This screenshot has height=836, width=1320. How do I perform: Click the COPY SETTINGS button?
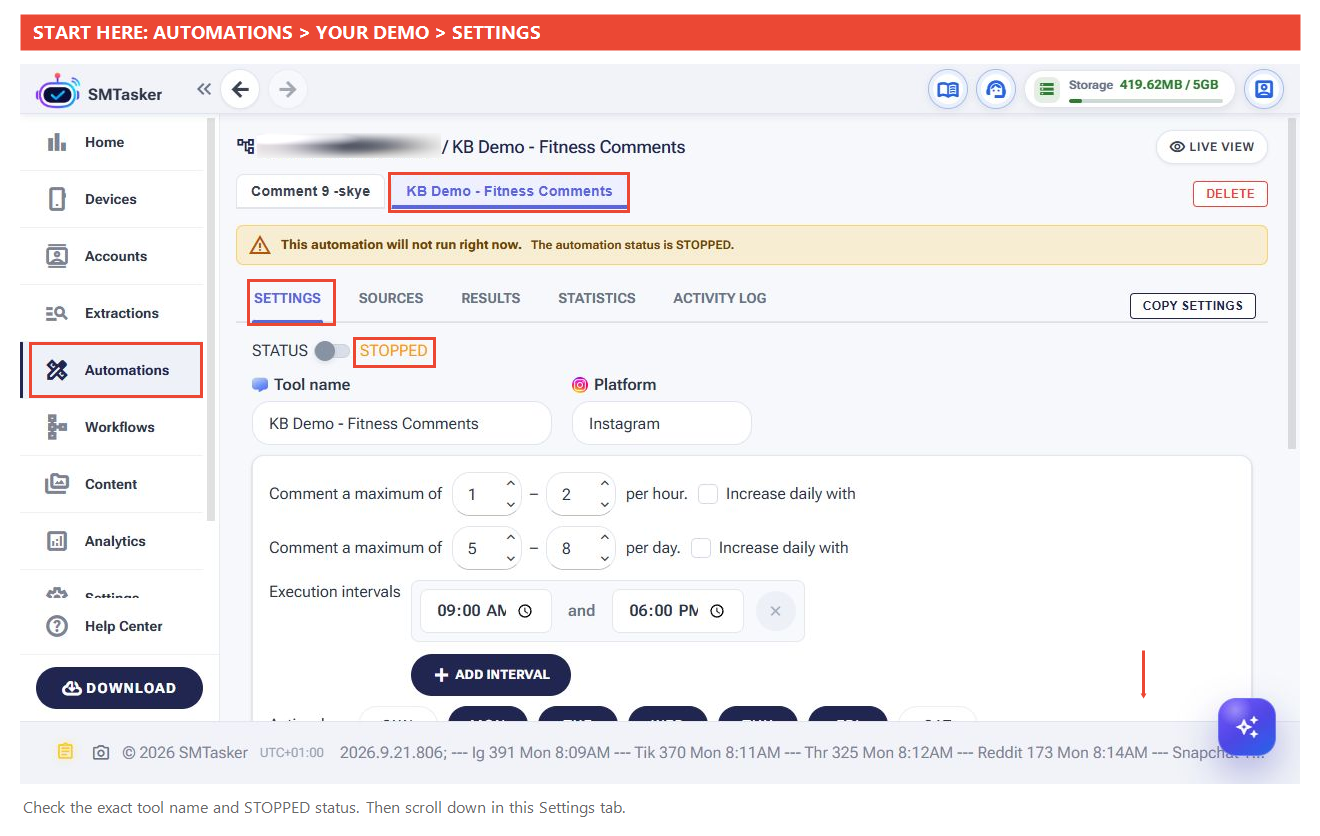tap(1192, 305)
